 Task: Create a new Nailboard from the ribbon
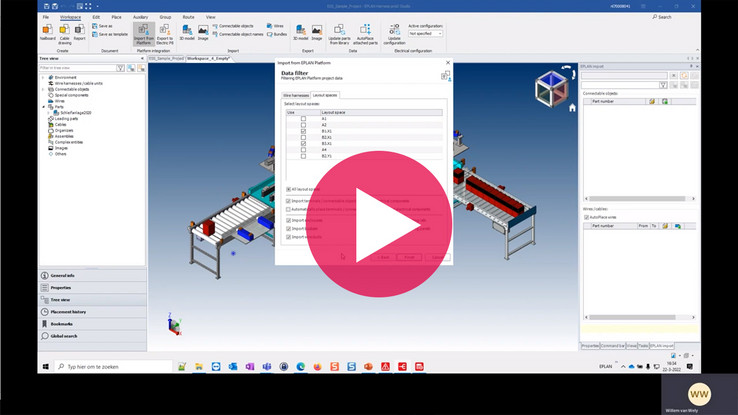click(47, 32)
